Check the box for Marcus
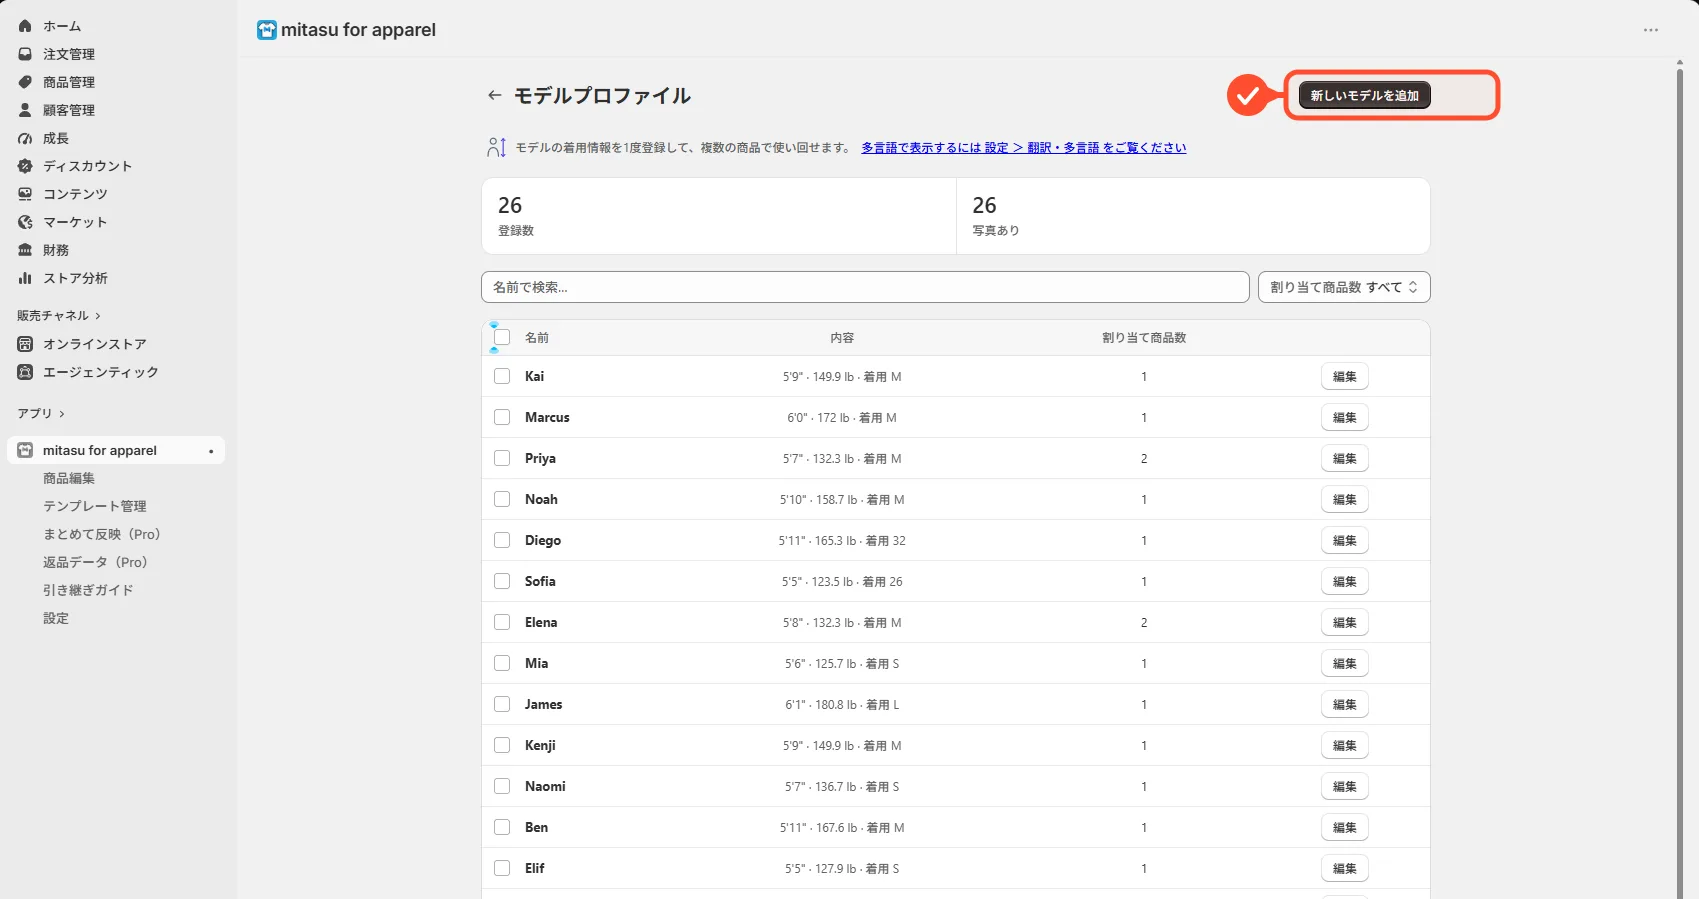The width and height of the screenshot is (1699, 899). point(502,417)
